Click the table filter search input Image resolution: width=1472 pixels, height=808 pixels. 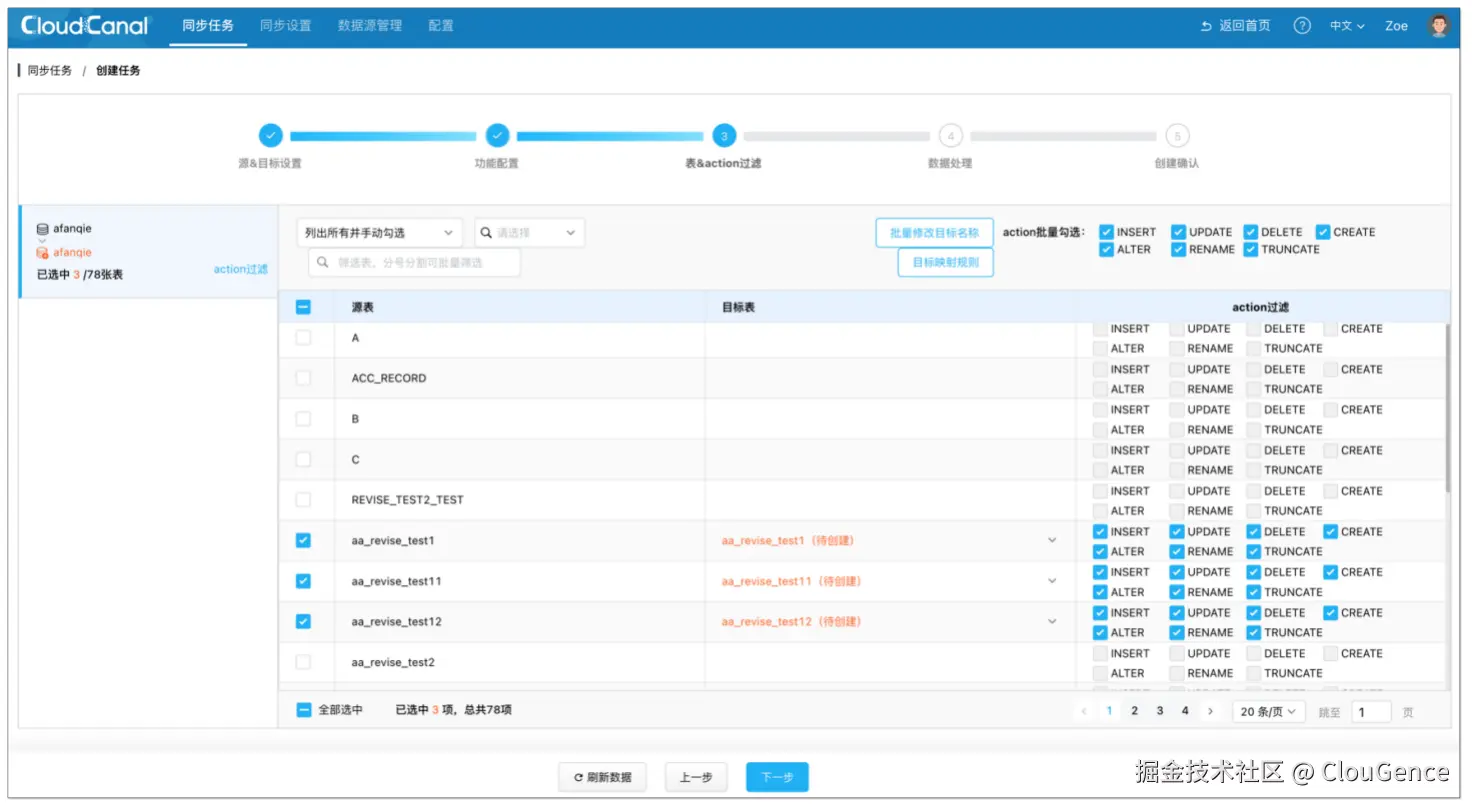pyautogui.click(x=414, y=262)
